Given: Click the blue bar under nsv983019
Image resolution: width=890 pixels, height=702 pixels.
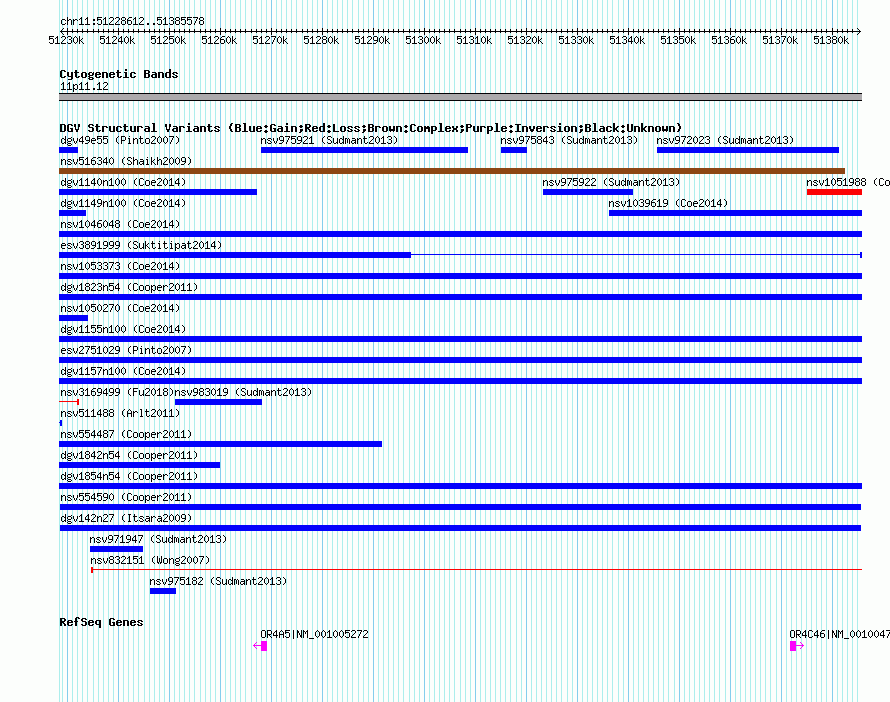Looking at the screenshot, I should 219,402.
